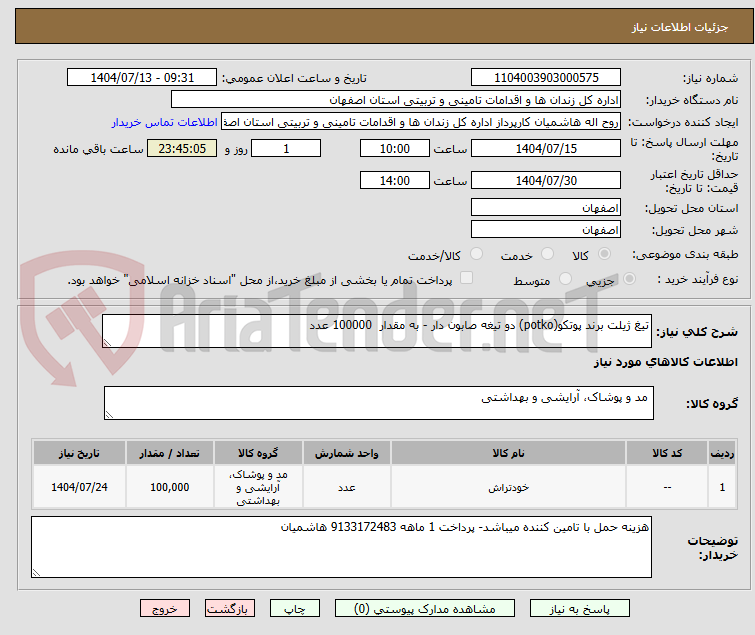Click the countdown timer 23:45:05 field

click(x=182, y=148)
